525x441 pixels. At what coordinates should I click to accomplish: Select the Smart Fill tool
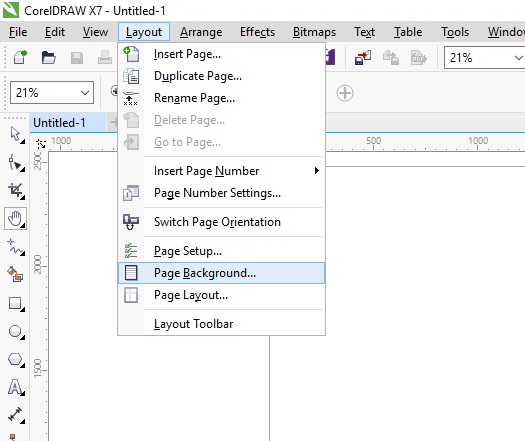click(16, 275)
